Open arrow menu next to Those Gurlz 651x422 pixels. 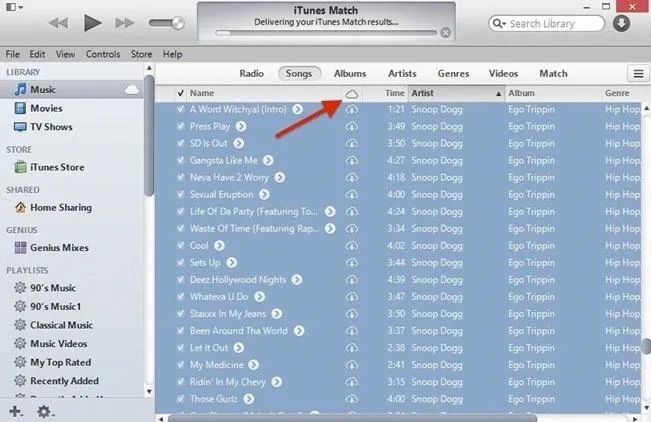[x=249, y=399]
